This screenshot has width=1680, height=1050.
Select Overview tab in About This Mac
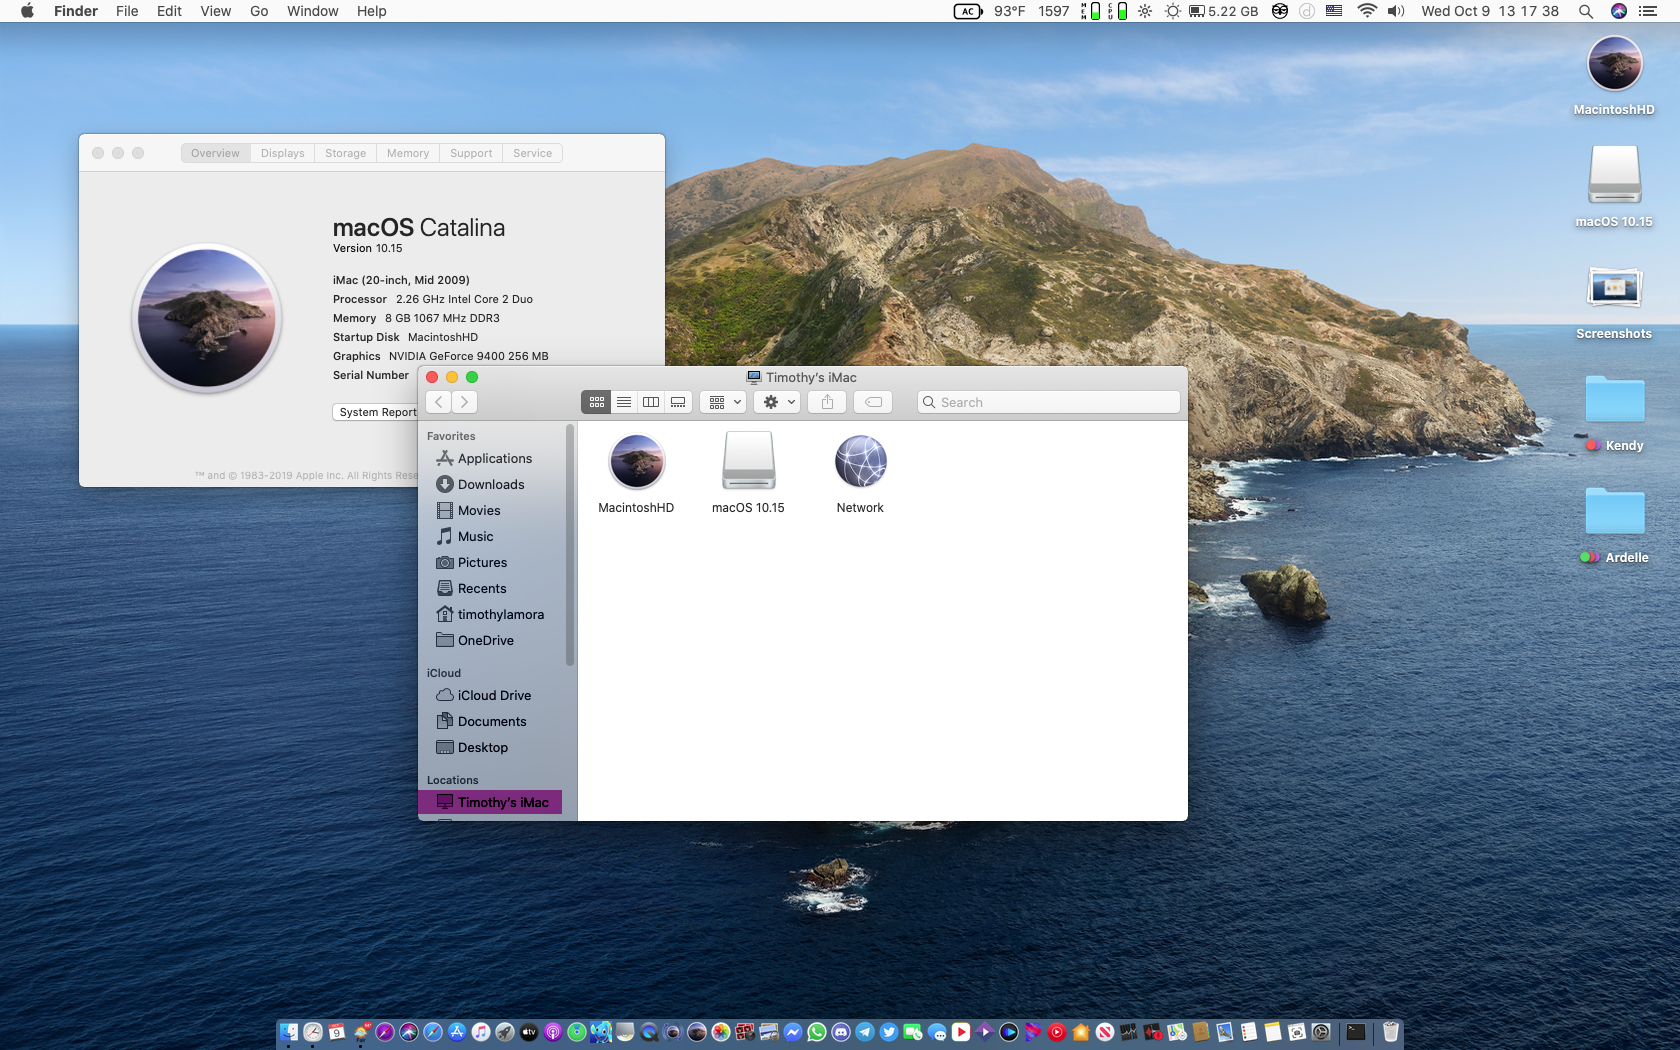[x=215, y=153]
